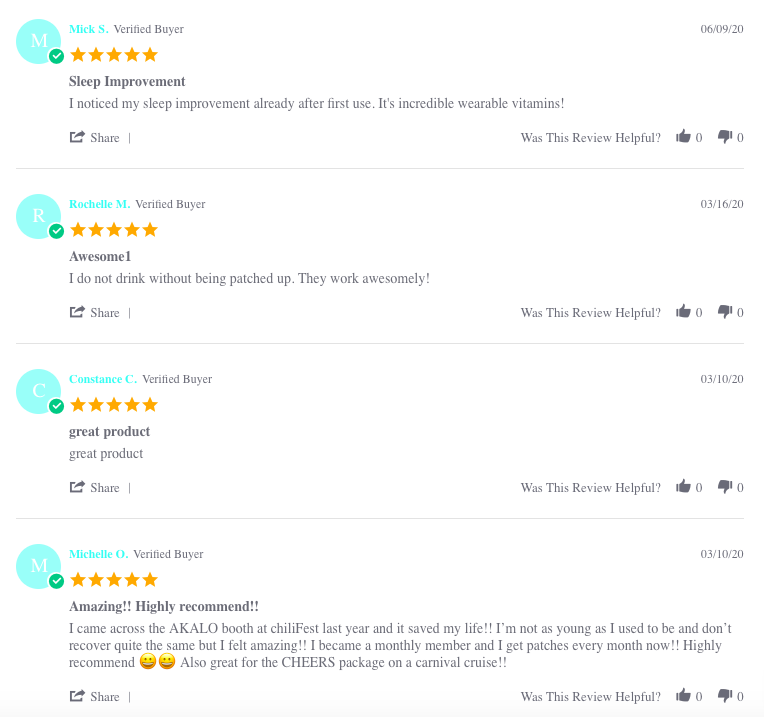Click reviewer name Constance C.

(x=102, y=379)
